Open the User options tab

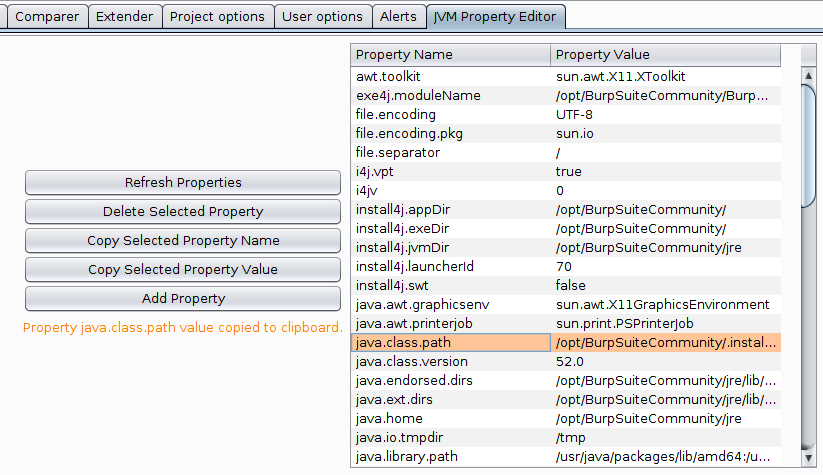click(322, 16)
